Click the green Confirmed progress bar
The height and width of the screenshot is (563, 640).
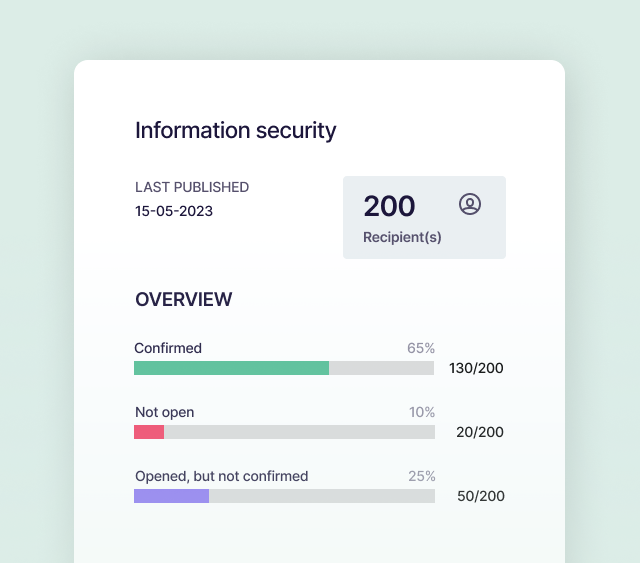pyautogui.click(x=231, y=368)
